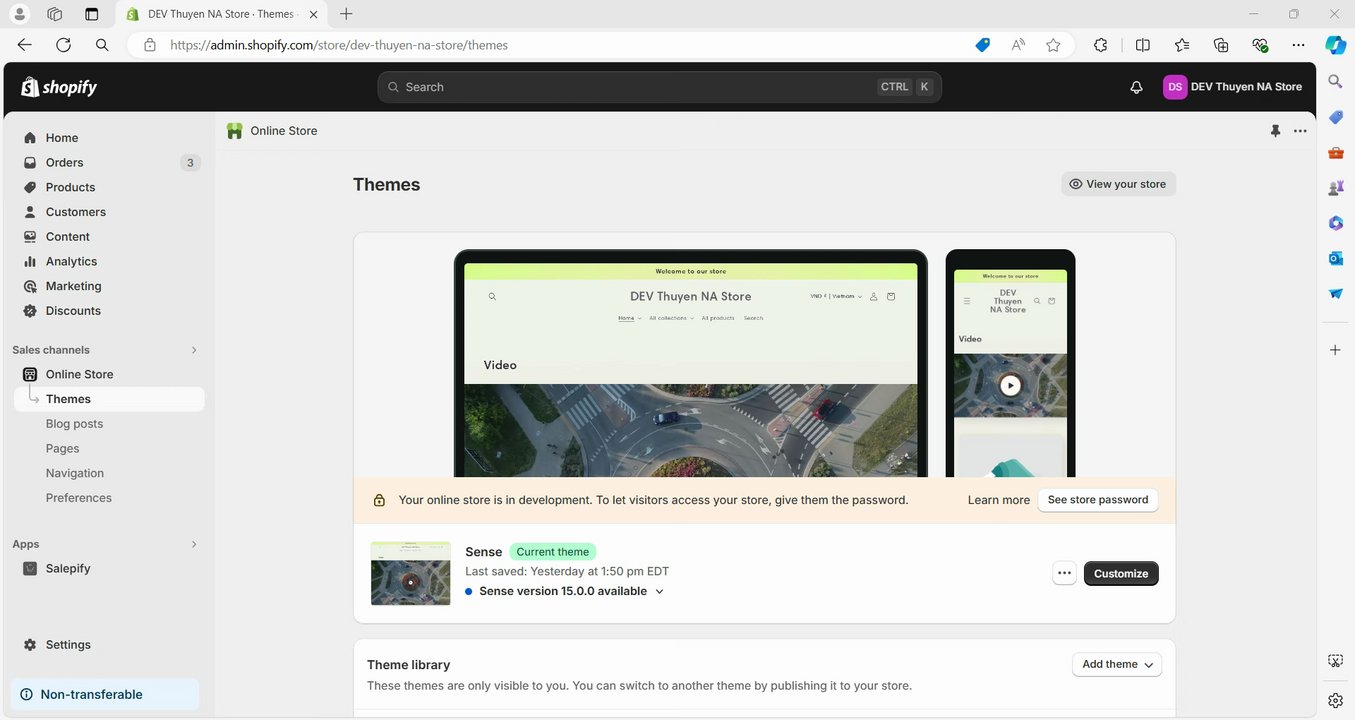Click the browser Back arrow
Screen dimensions: 1355x720
click(25, 45)
